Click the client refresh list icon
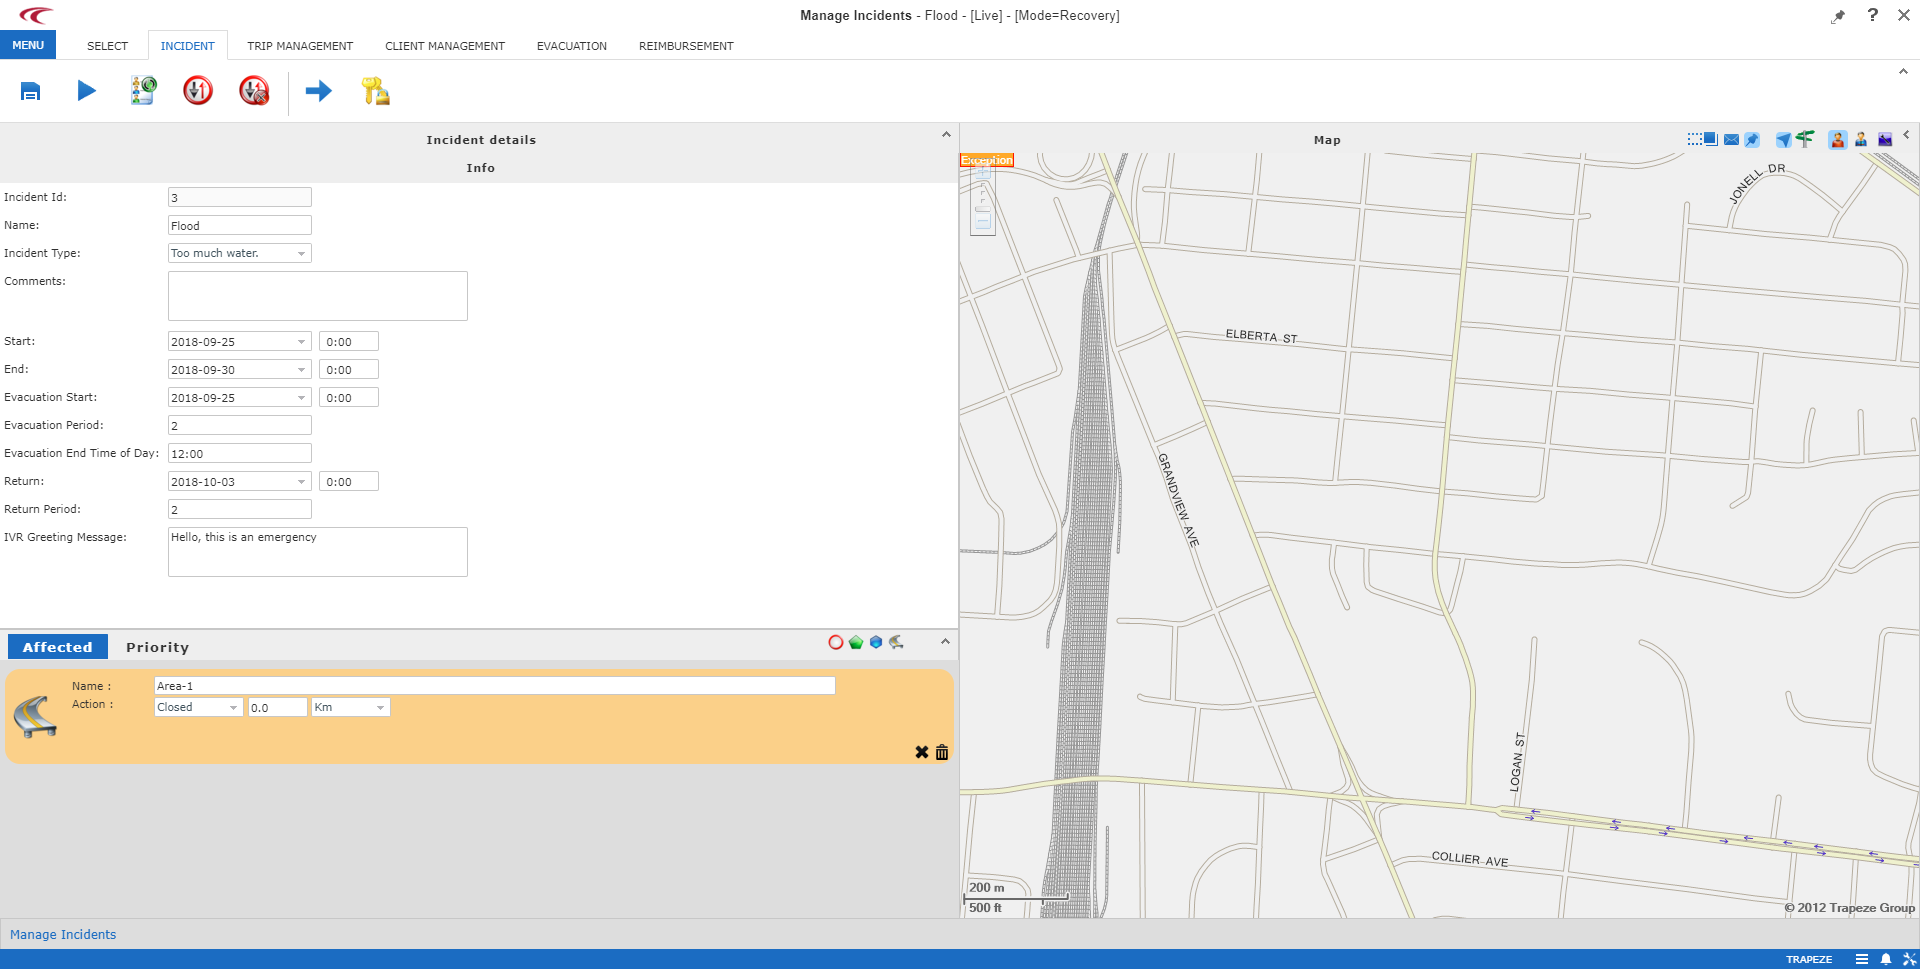Screen dimensions: 1920x969 pos(142,91)
